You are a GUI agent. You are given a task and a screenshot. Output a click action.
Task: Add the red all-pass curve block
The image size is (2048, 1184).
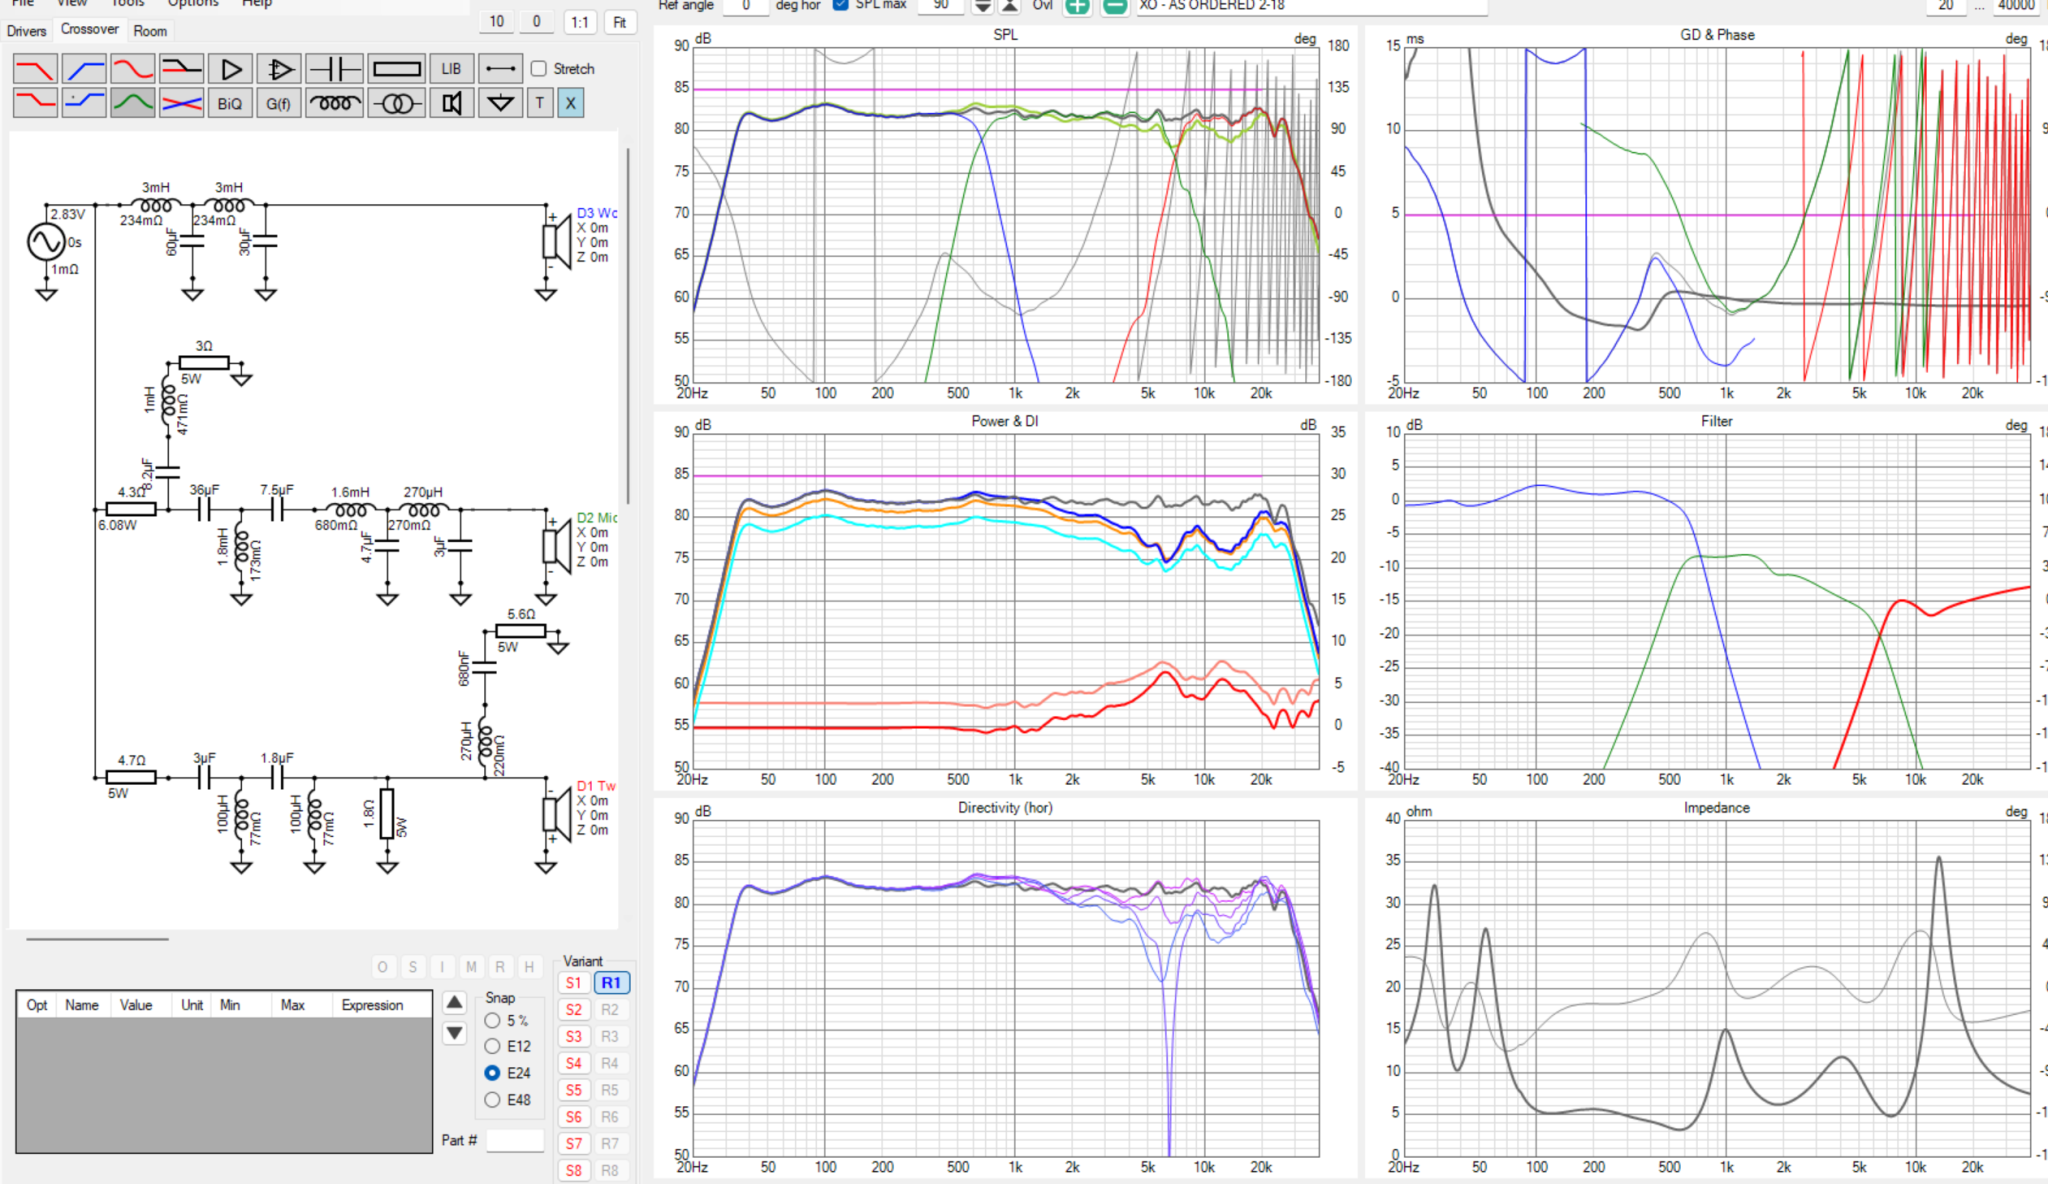click(x=132, y=69)
